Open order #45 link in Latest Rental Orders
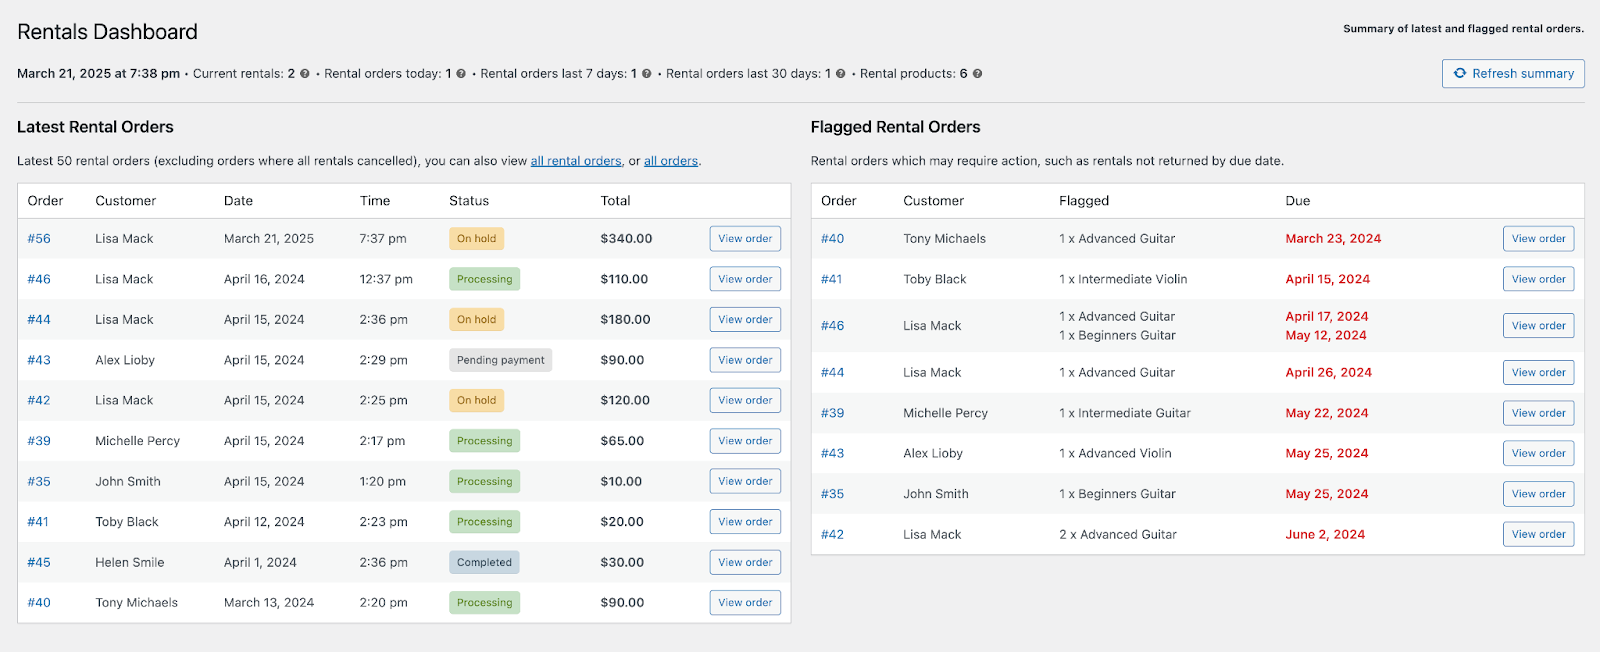This screenshot has height=652, width=1600. (39, 562)
